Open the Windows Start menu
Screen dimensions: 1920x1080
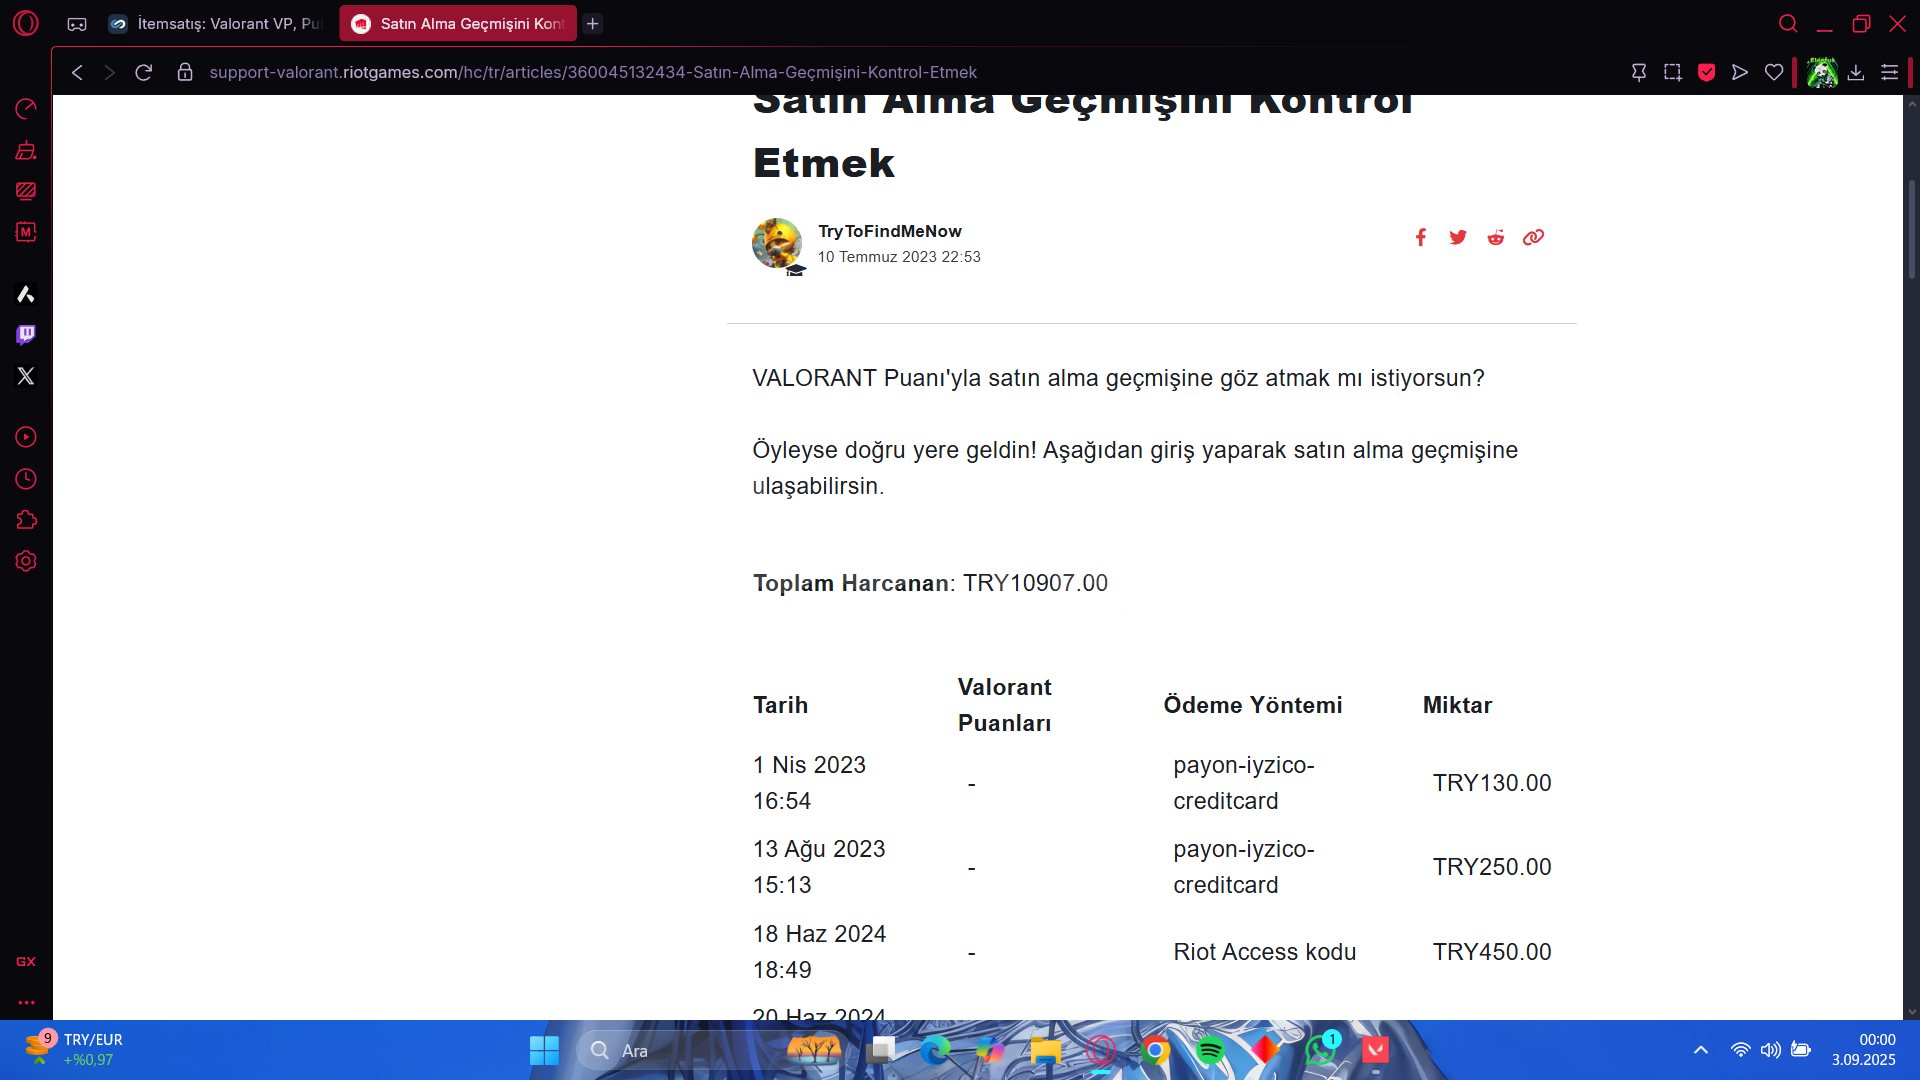pyautogui.click(x=544, y=1050)
